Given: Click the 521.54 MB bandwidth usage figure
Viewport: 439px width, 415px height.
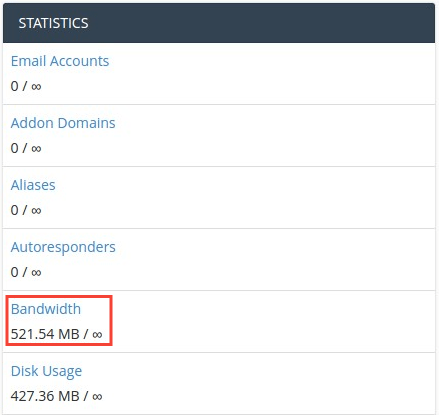Looking at the screenshot, I should [45, 334].
